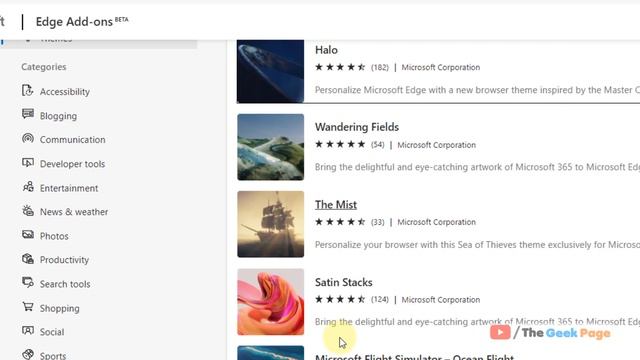Open the Wandering Fields theme title

coord(357,127)
